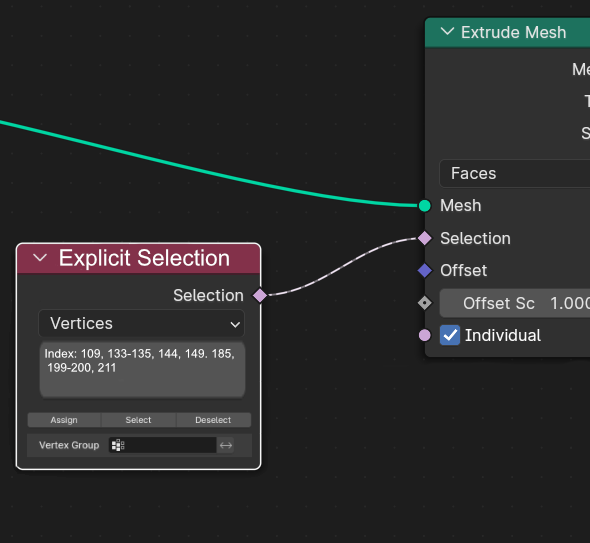Toggle the Individual checkbox
The width and height of the screenshot is (590, 543).
[450, 335]
